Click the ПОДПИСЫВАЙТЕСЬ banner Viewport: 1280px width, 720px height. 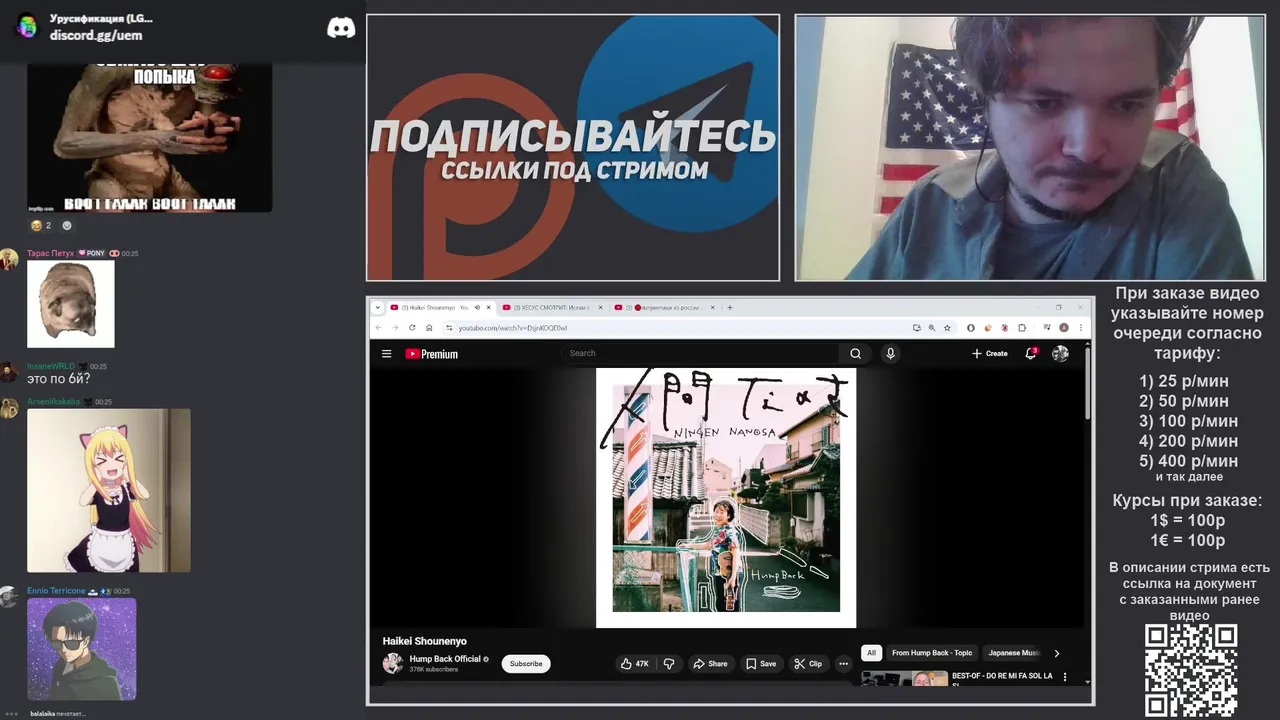tap(573, 147)
